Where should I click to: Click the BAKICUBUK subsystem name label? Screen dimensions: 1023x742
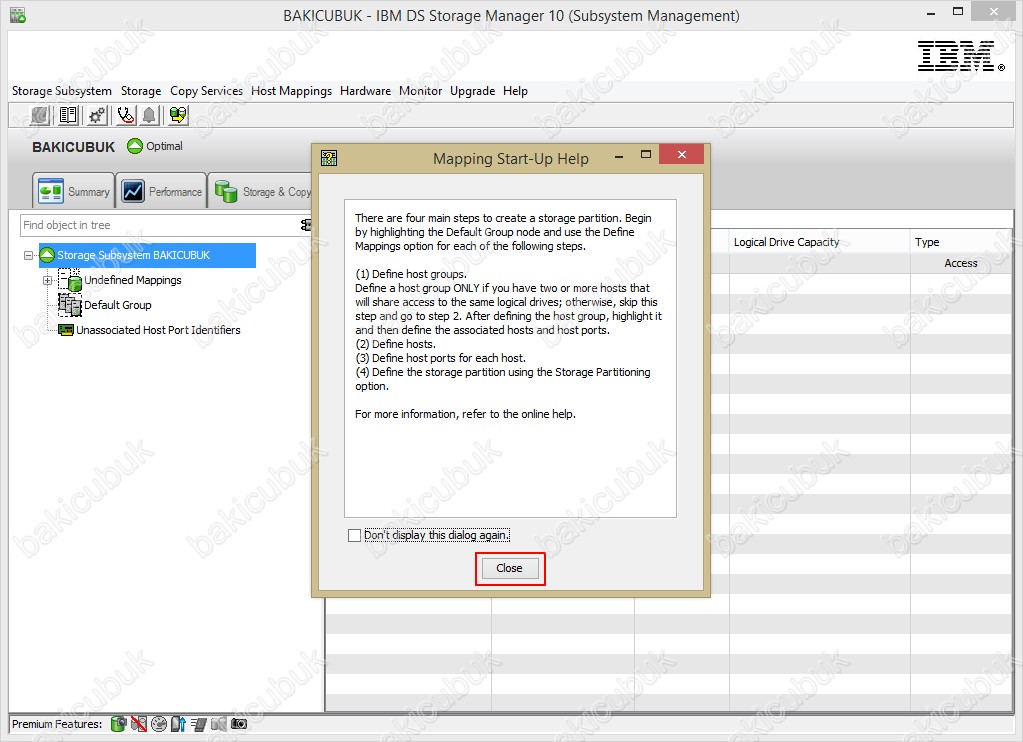tap(74, 147)
